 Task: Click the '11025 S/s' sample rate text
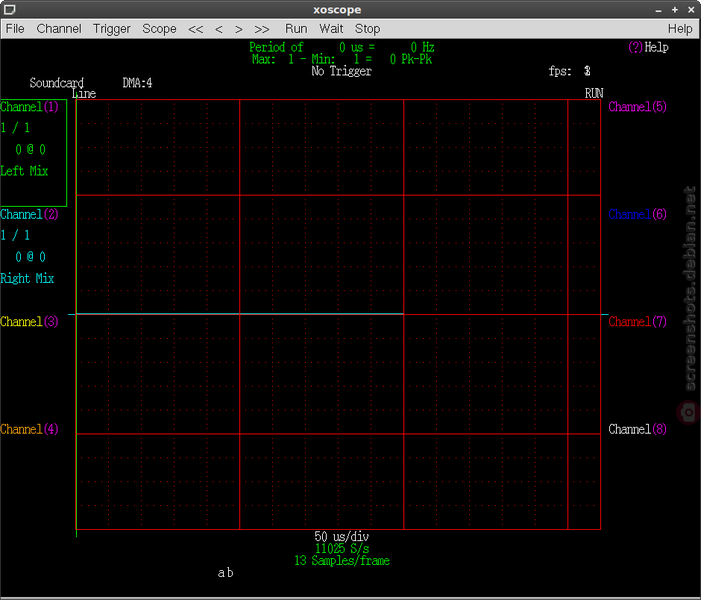[342, 549]
